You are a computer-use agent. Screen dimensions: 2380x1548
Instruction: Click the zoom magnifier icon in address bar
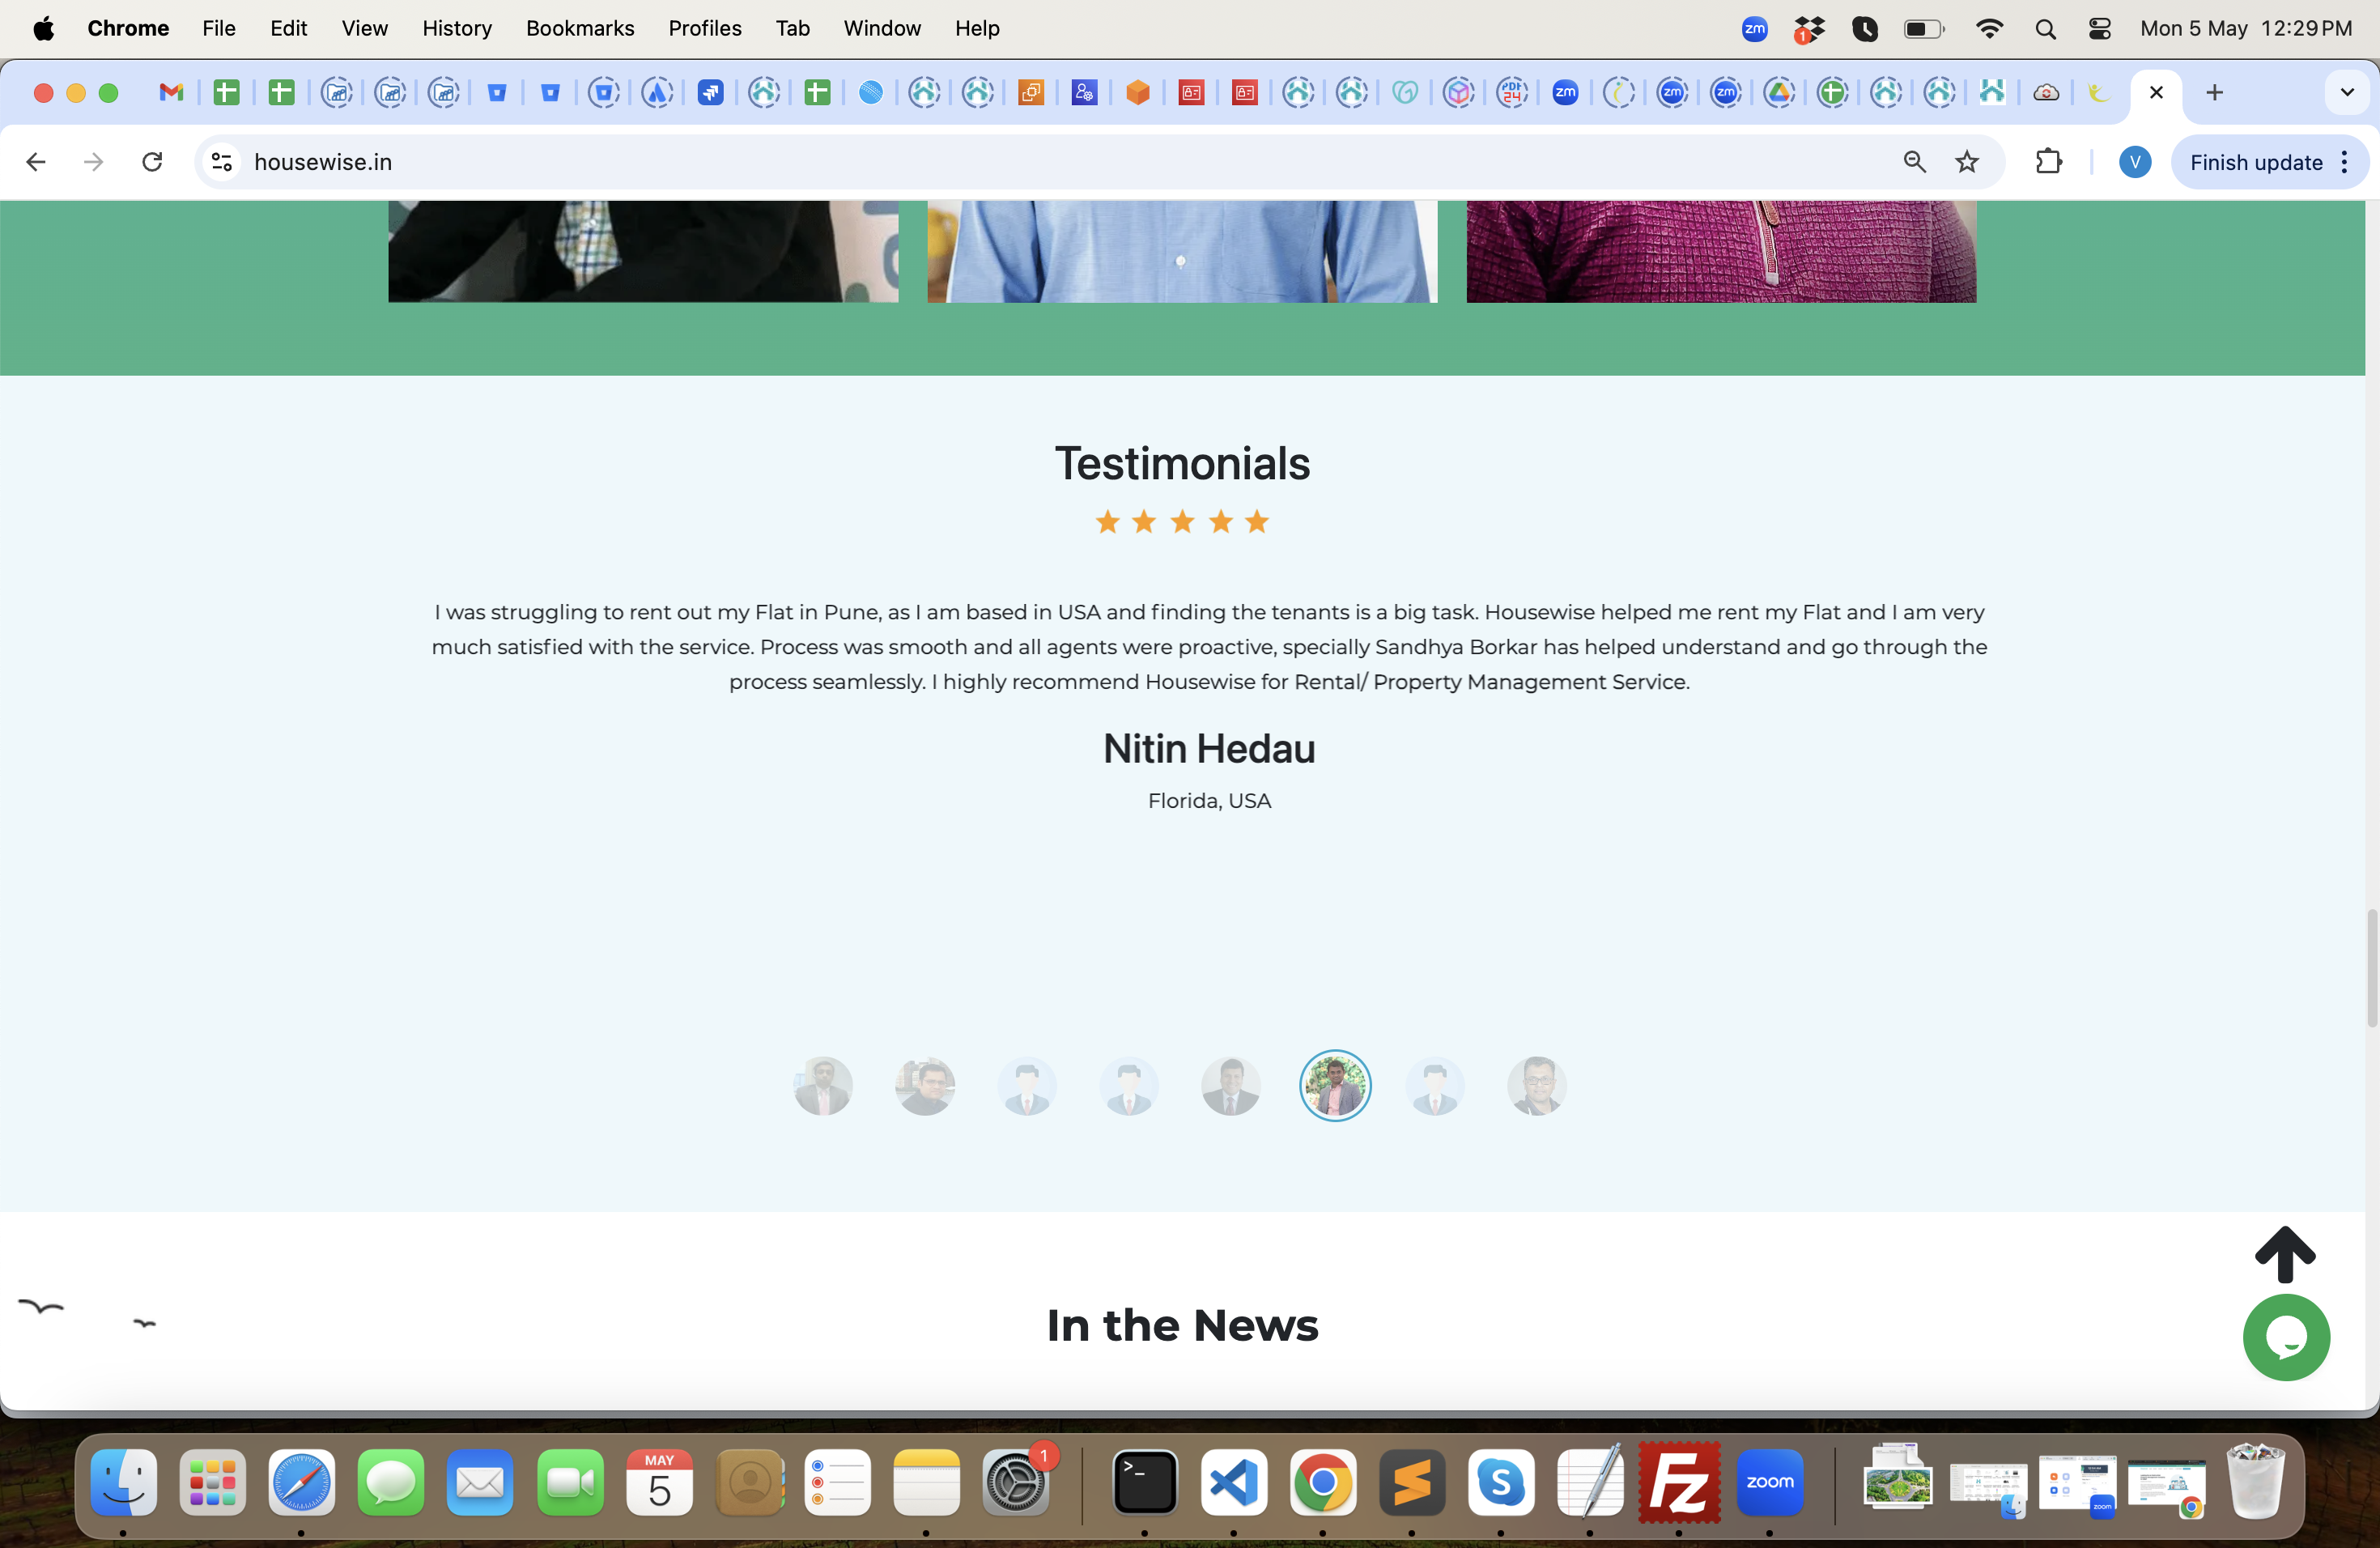coord(1914,162)
